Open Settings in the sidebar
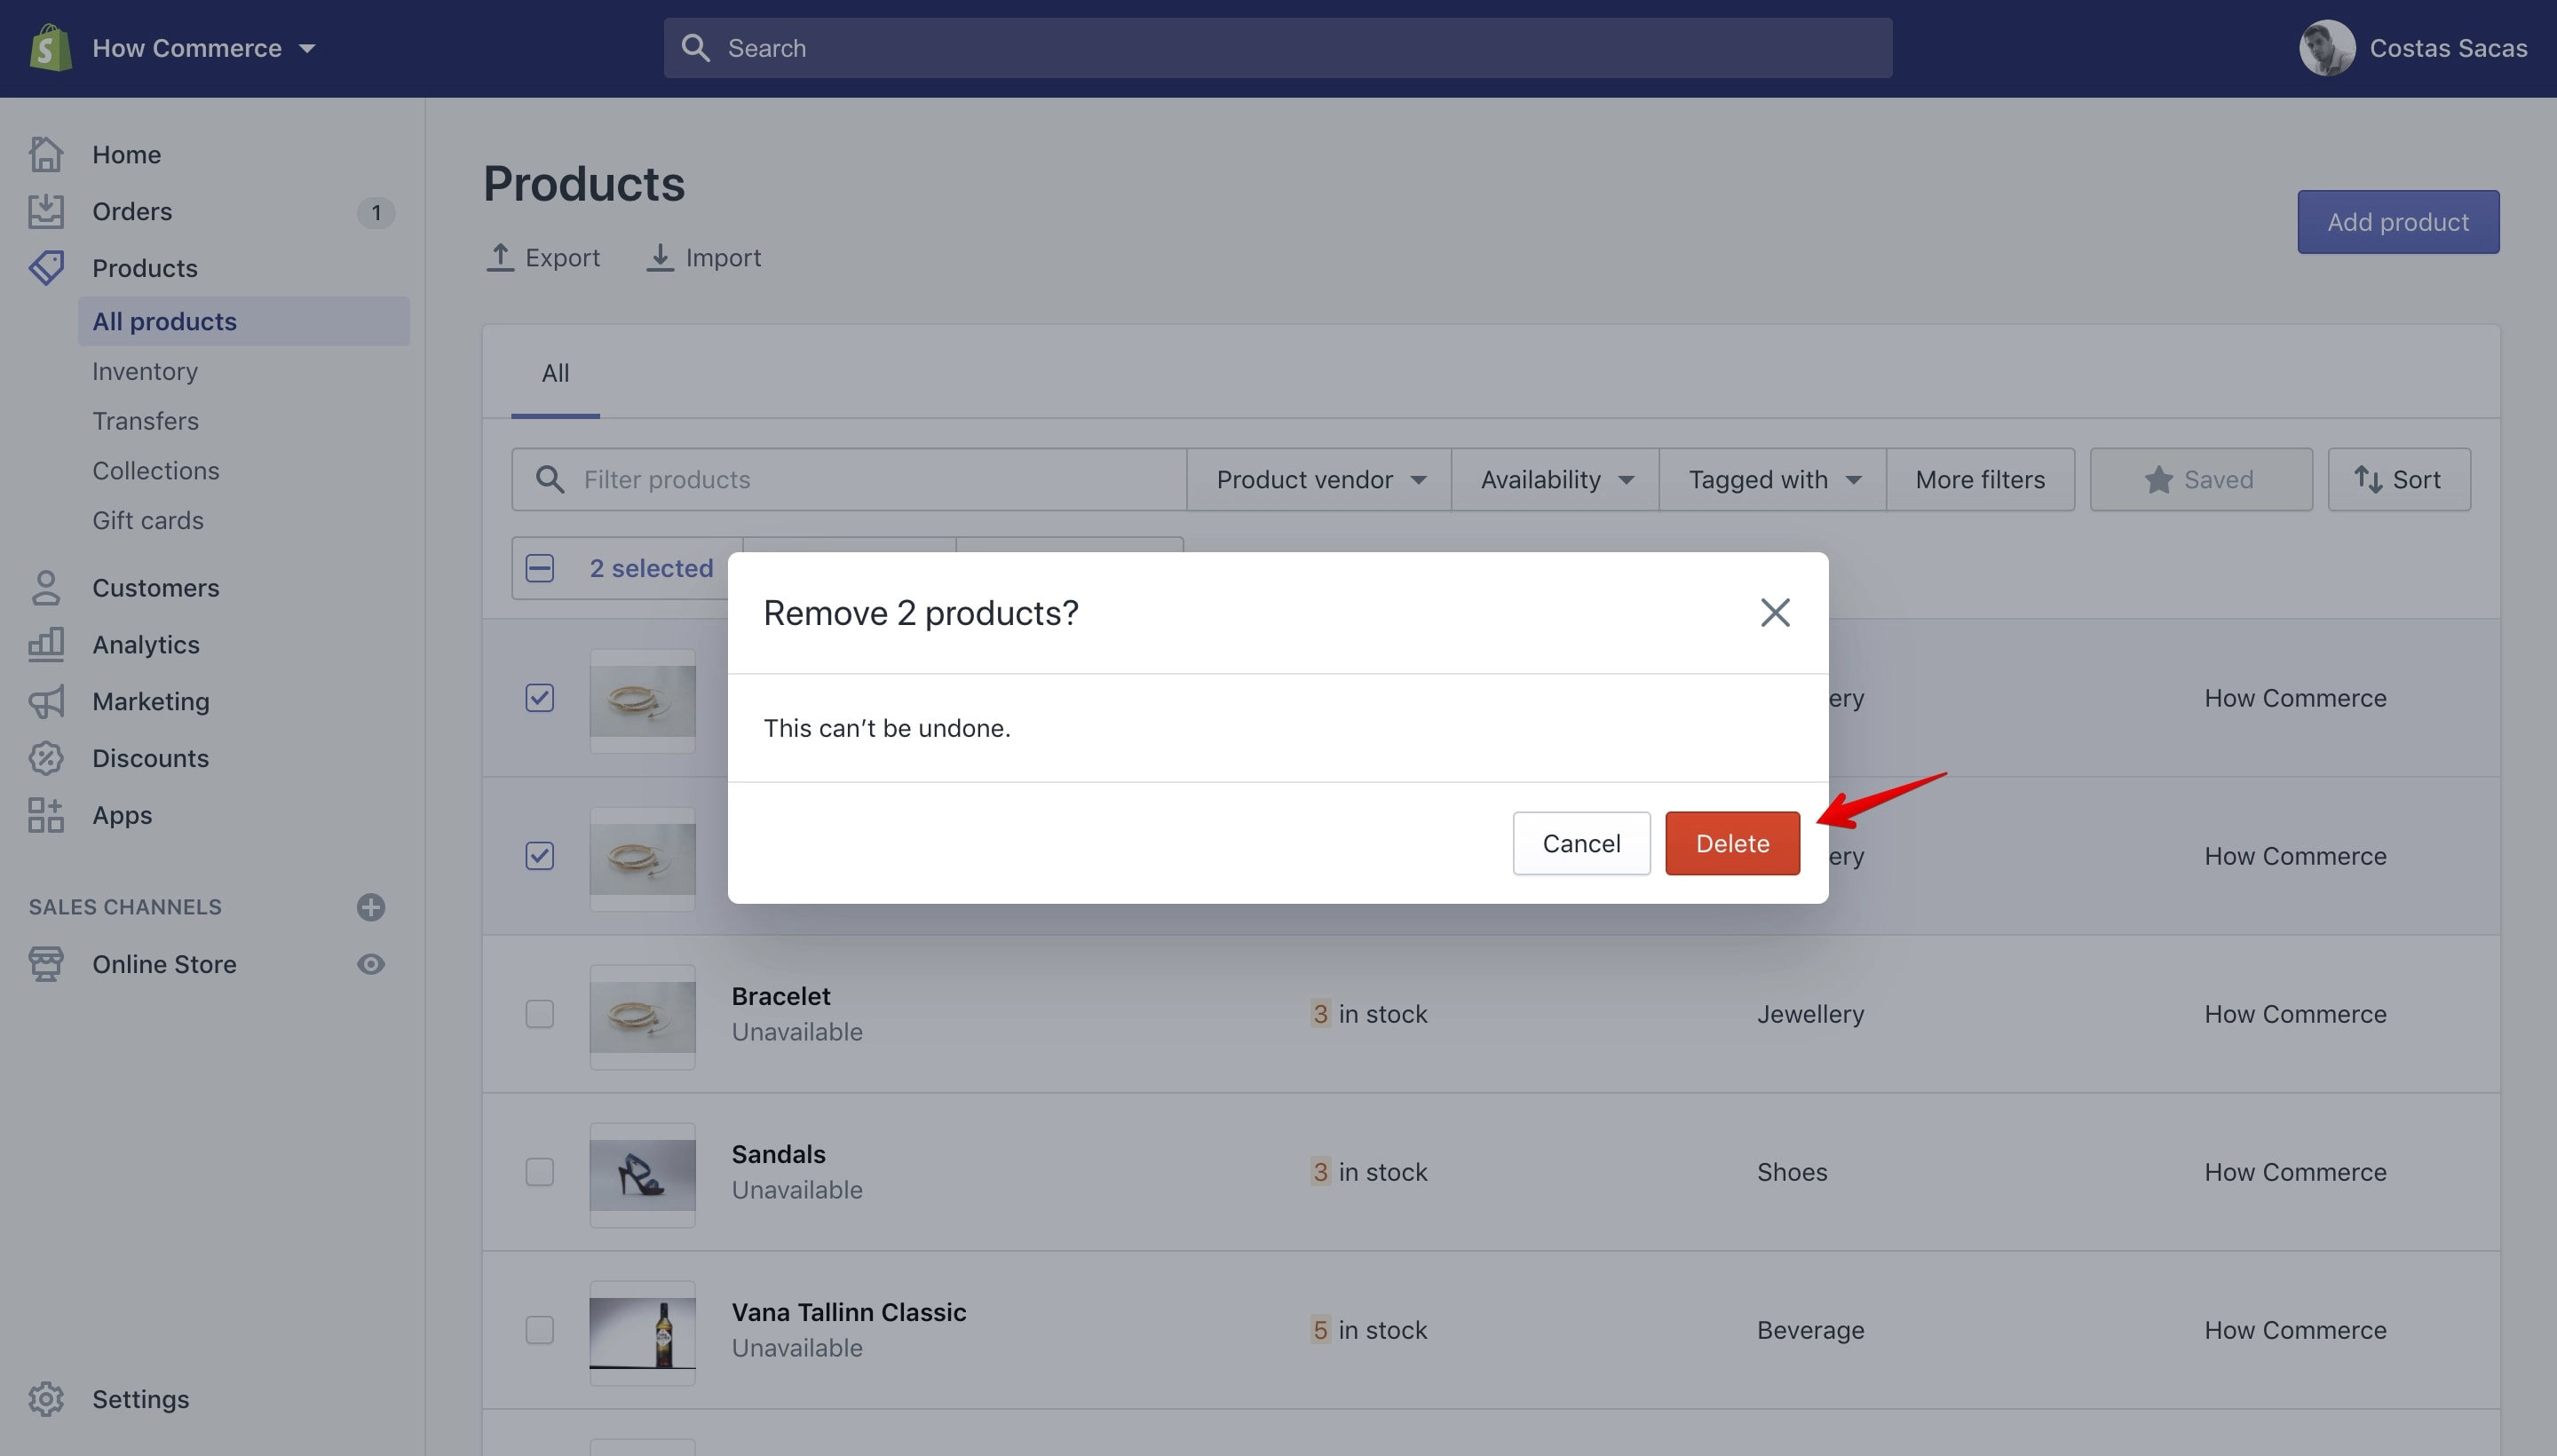This screenshot has height=1456, width=2557. (x=141, y=1399)
